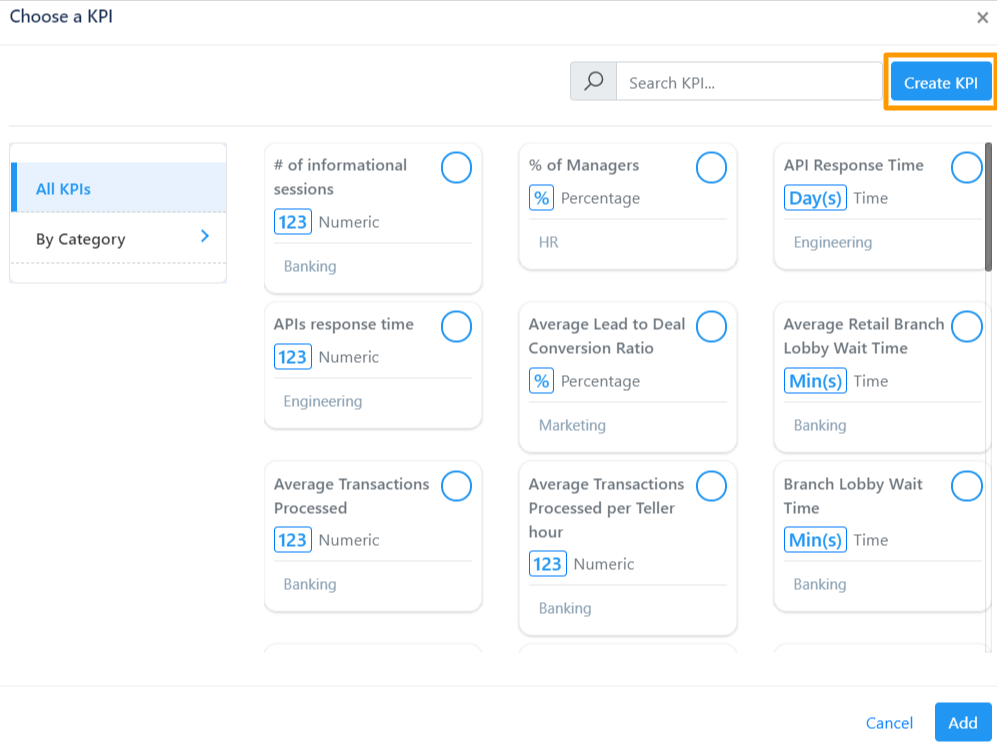Click the percentage icon on Lead to Deal card
Viewport: 997px width, 742px height.
[x=541, y=381]
